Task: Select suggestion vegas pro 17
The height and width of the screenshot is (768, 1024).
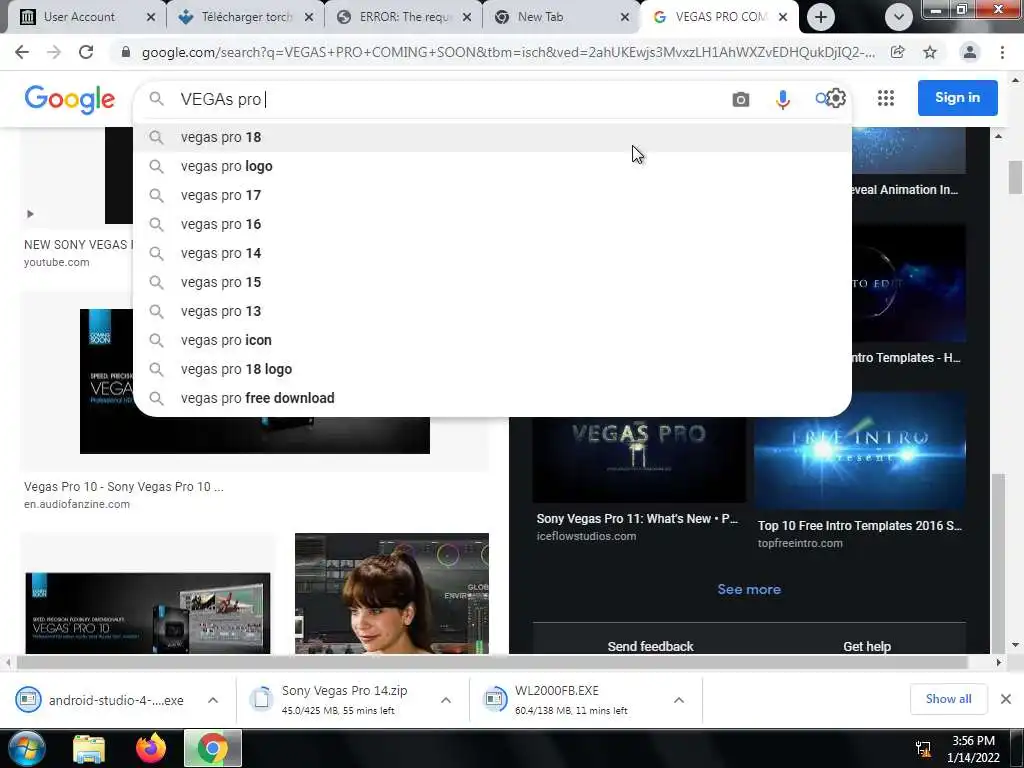Action: tap(492, 195)
